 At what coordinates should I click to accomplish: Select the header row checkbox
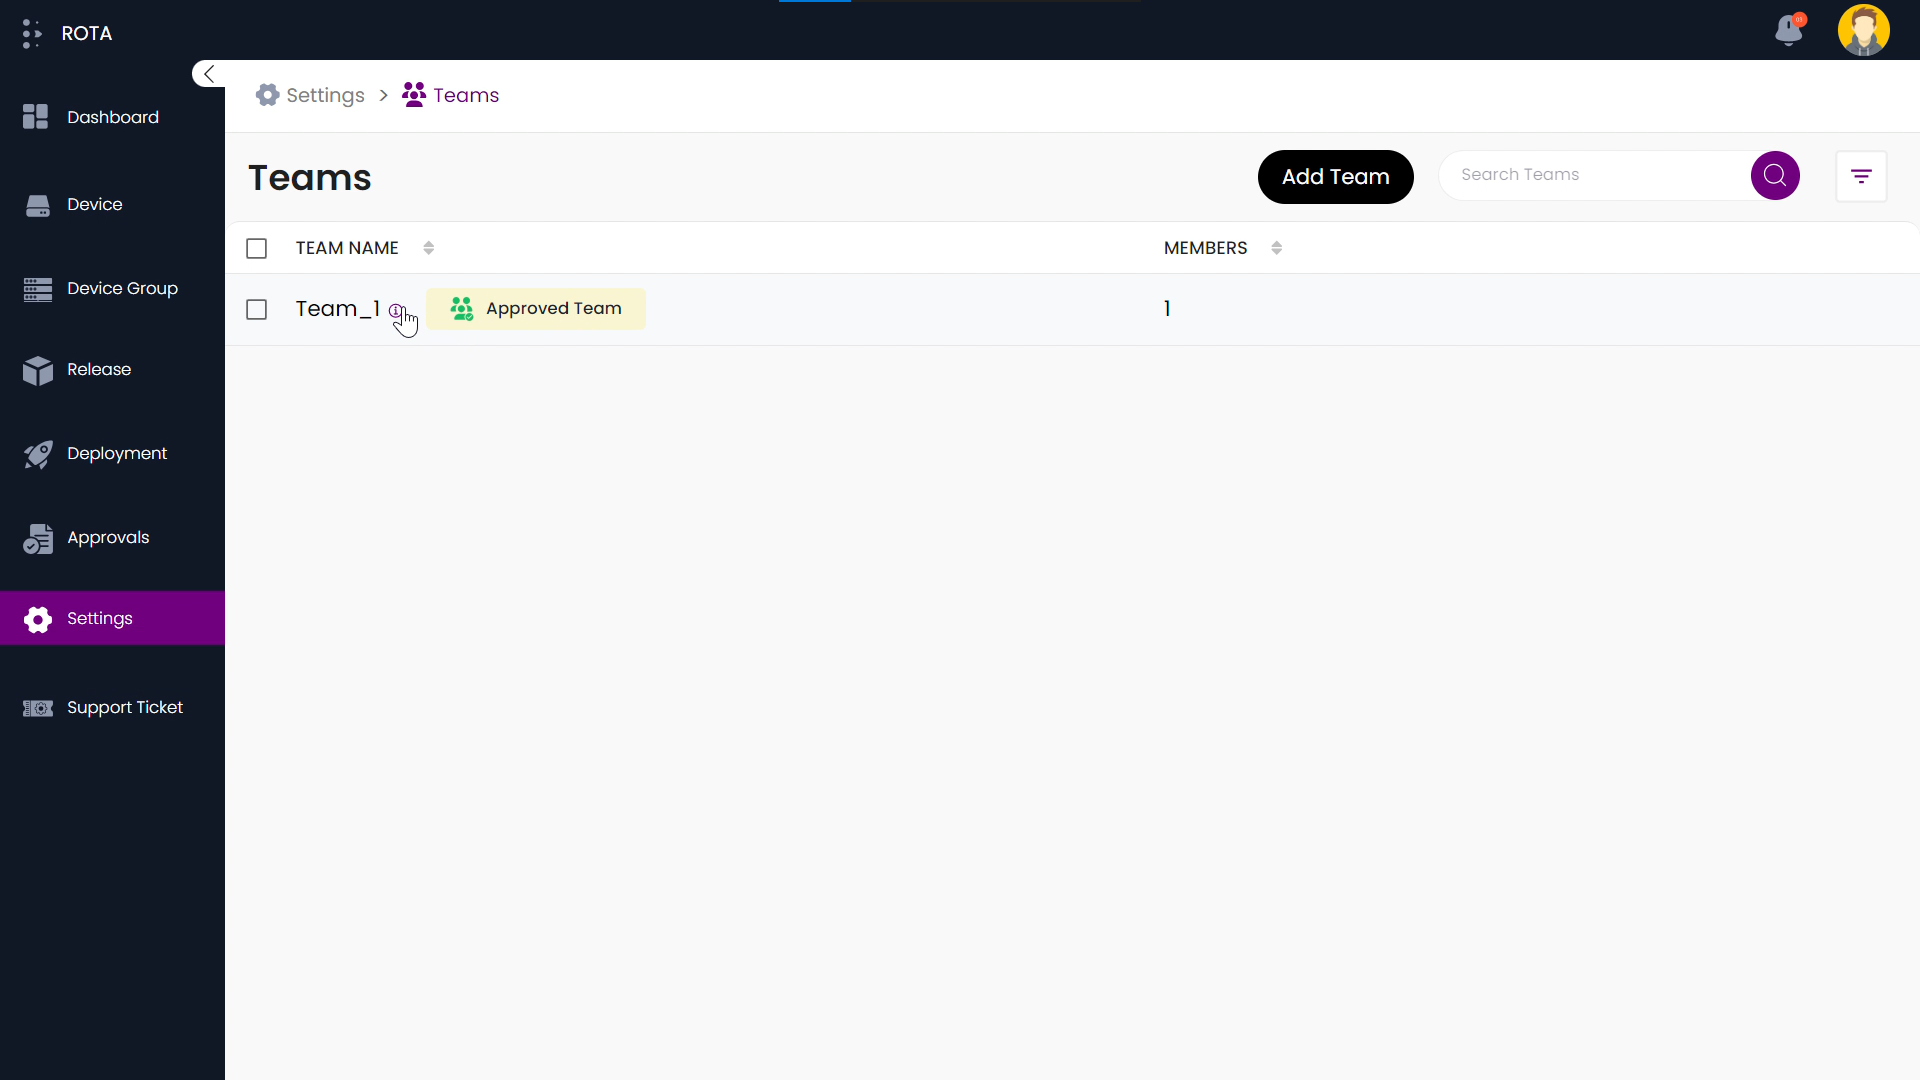pos(257,248)
